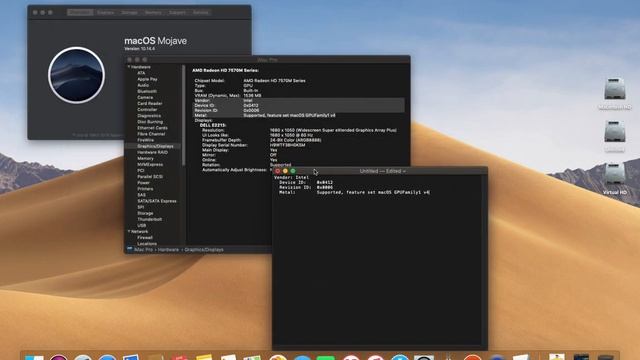Select Diagnostics in the Hardware list
The height and width of the screenshot is (360, 640).
tap(149, 116)
